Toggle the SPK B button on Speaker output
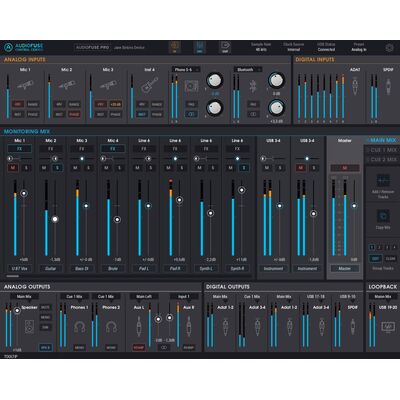This screenshot has width=400, height=400. coord(45,348)
